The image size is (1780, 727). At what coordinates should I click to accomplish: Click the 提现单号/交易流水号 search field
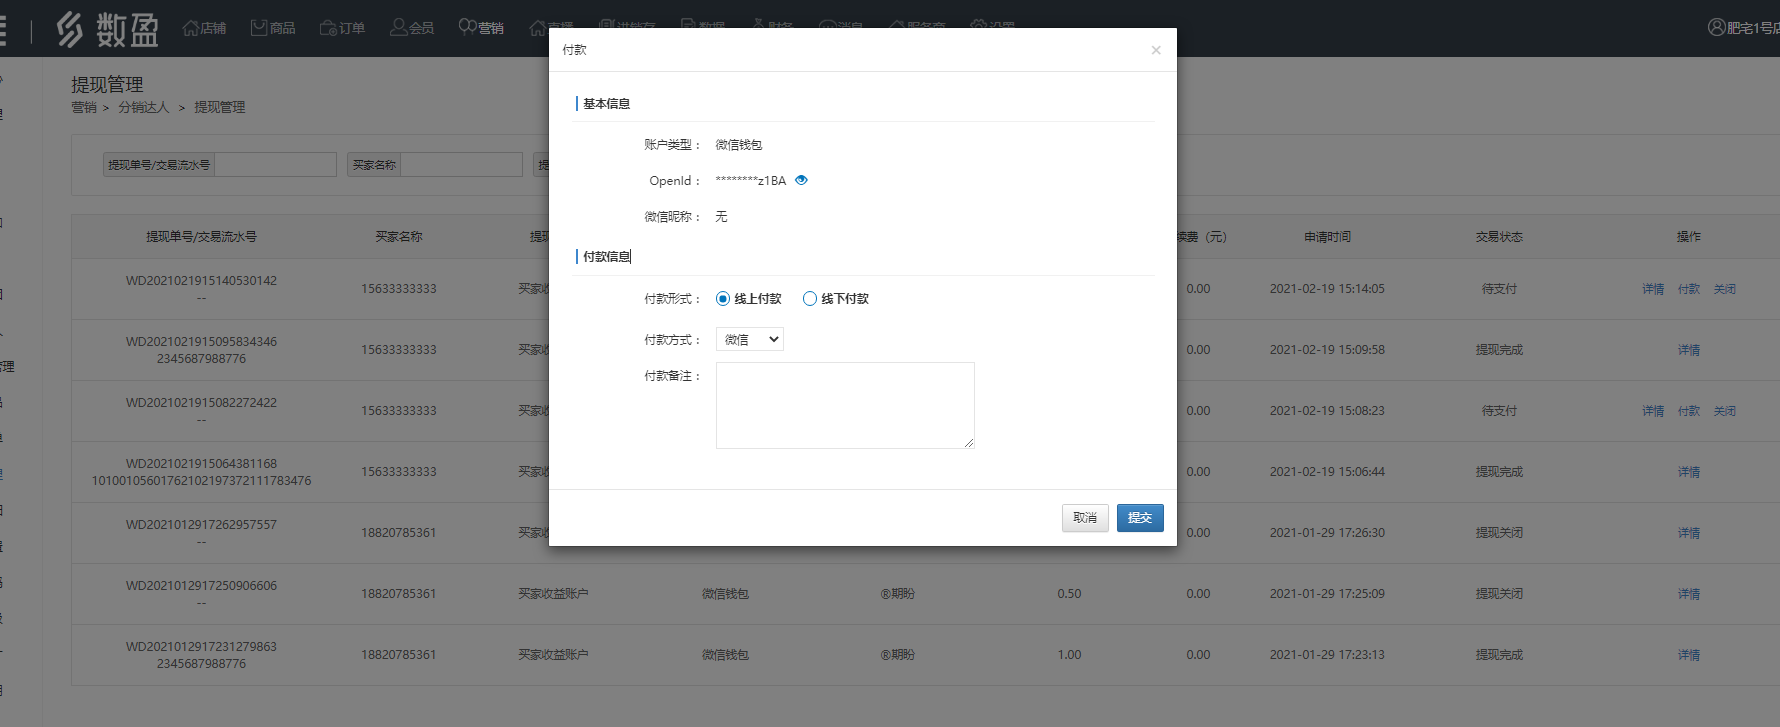275,165
